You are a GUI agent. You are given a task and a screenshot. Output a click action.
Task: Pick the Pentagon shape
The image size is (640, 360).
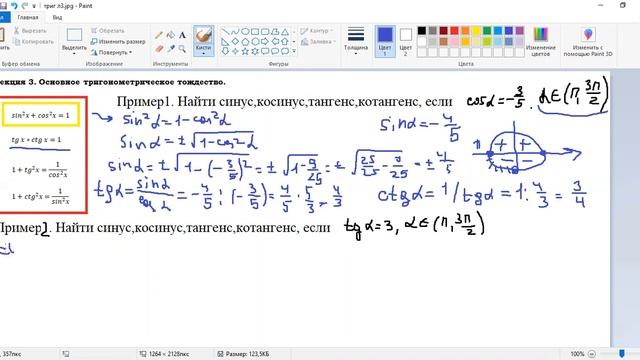tap(245, 42)
